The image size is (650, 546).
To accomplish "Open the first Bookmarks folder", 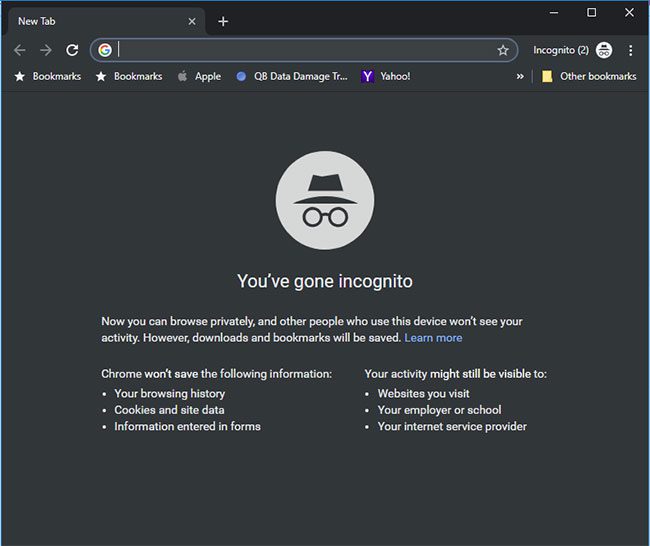I will coord(47,76).
